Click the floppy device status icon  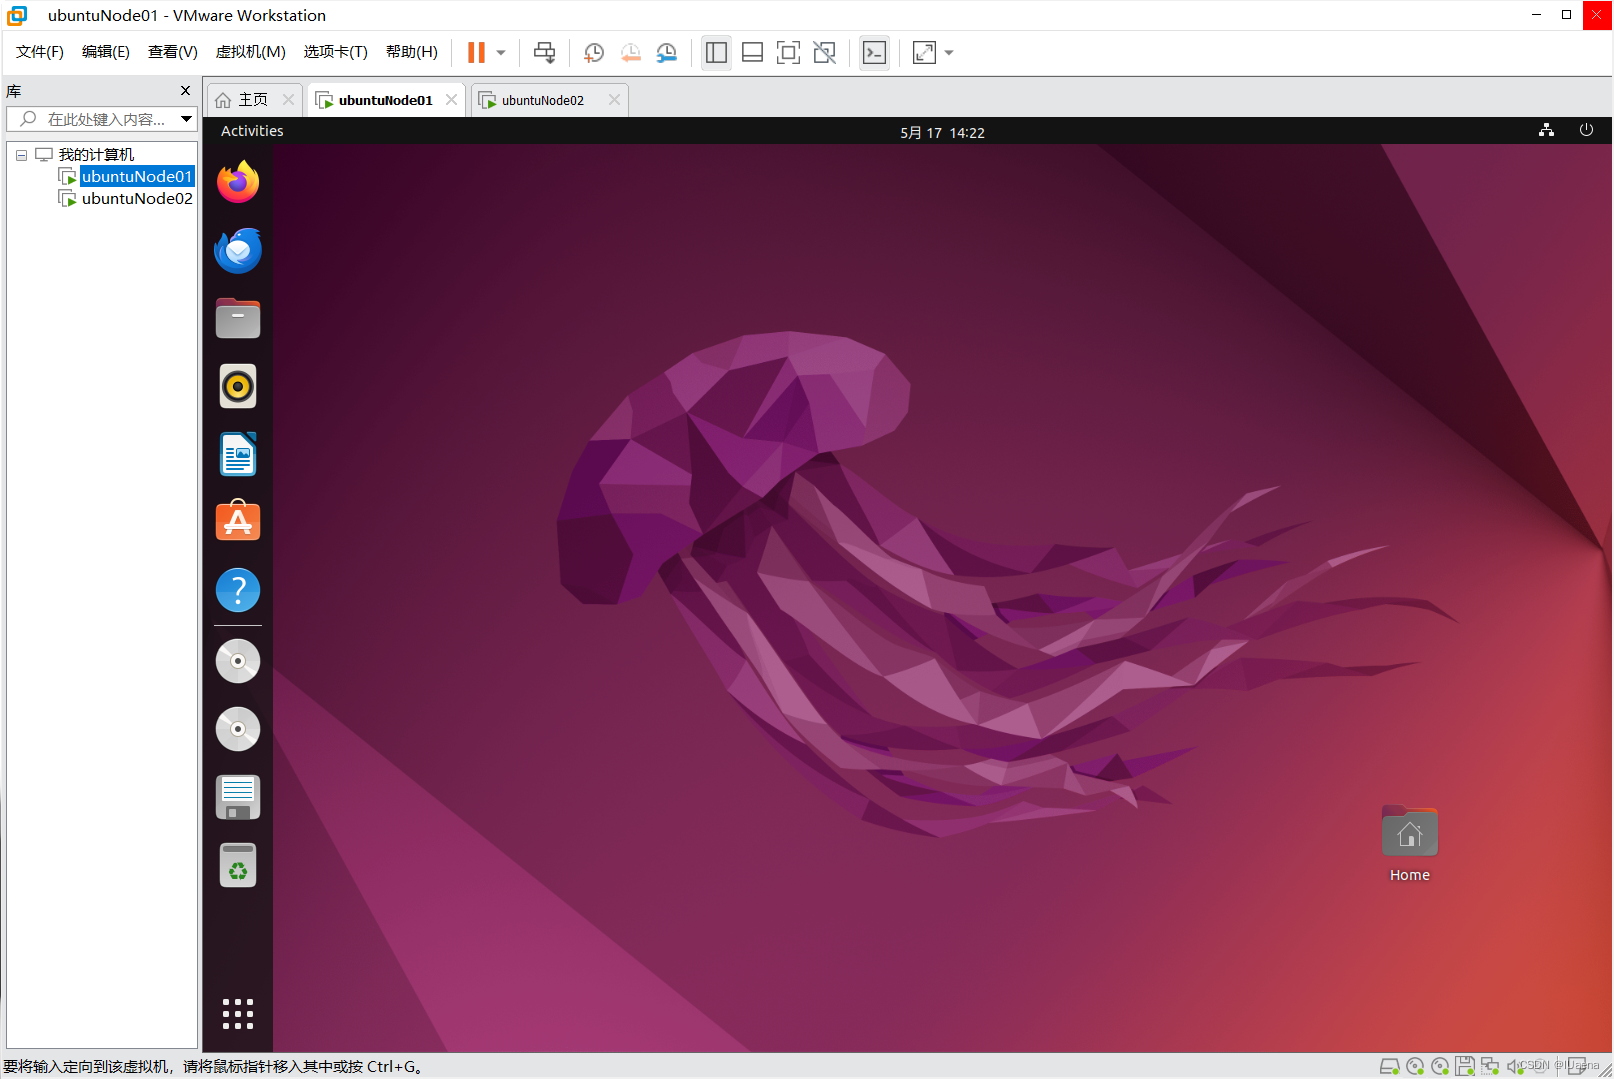coord(1465,1066)
